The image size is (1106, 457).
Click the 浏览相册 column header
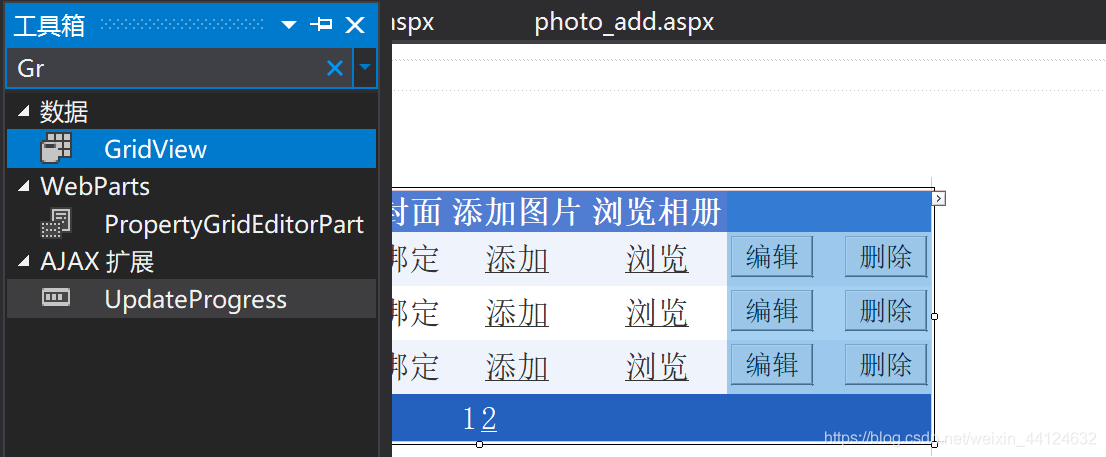657,211
